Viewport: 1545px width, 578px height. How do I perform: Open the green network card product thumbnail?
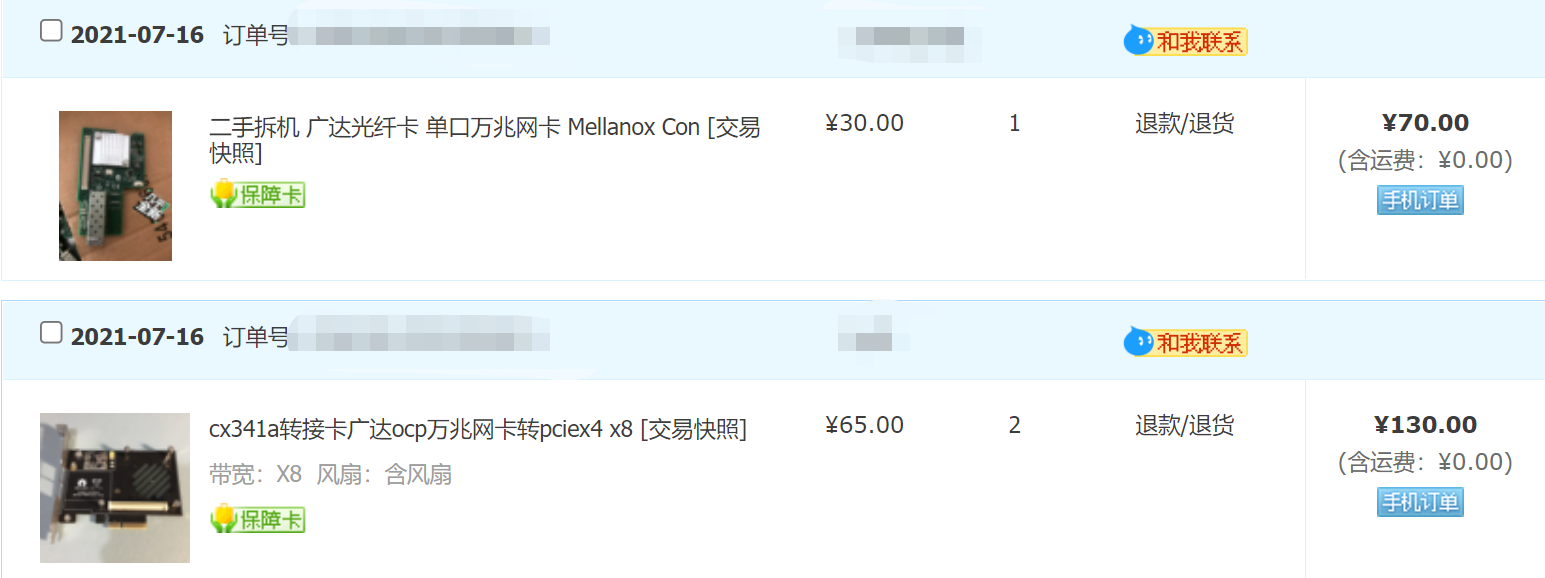pyautogui.click(x=115, y=186)
